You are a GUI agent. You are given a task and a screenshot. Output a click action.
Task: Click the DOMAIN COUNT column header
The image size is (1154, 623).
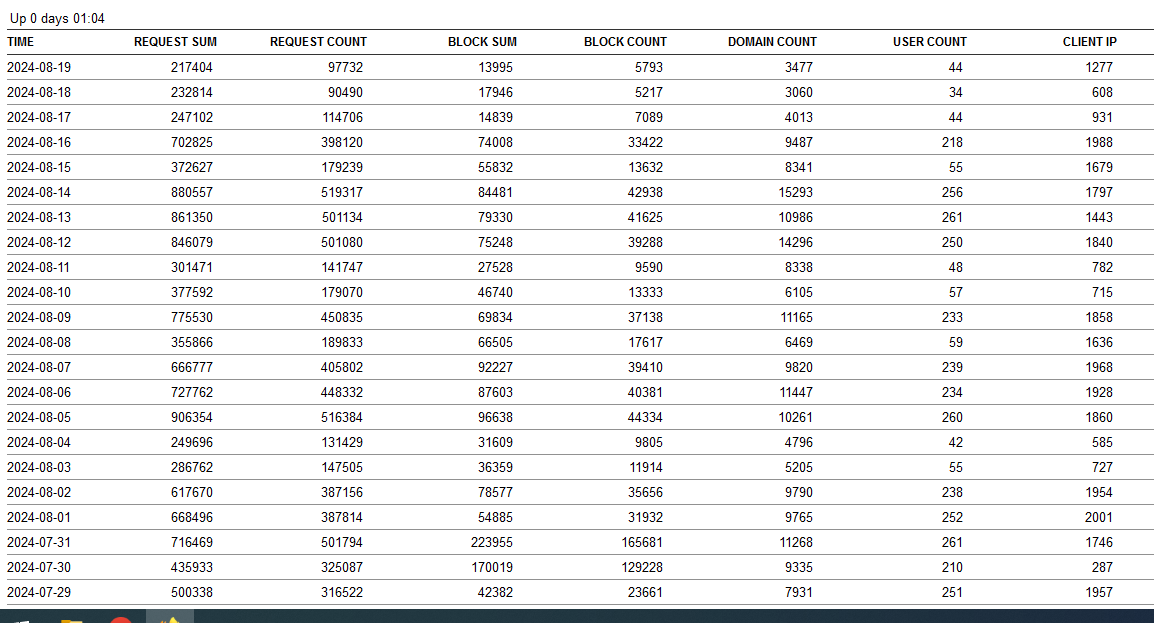[772, 42]
